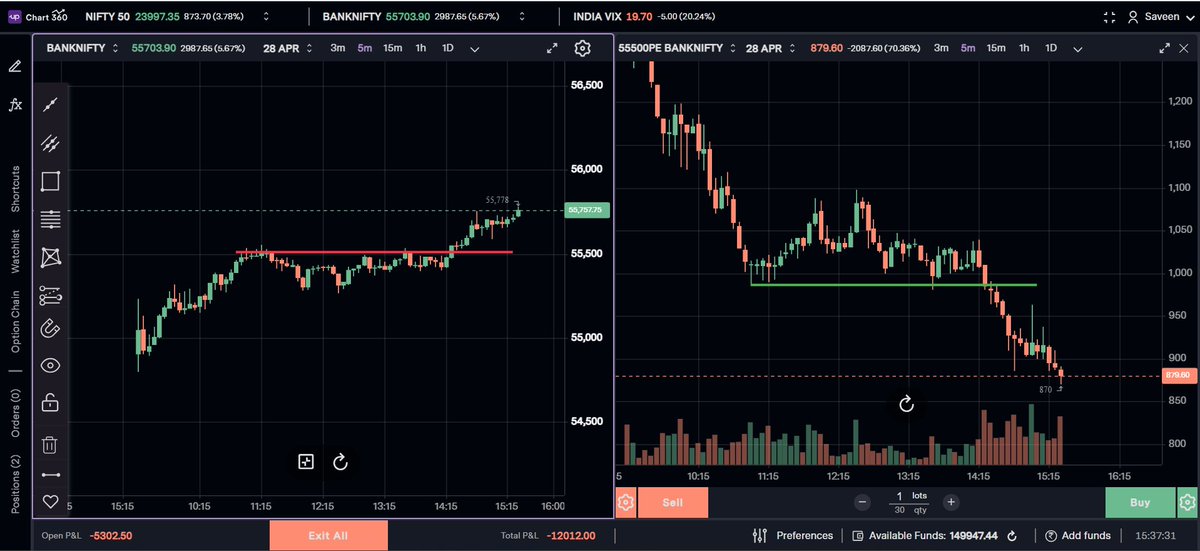The height and width of the screenshot is (551, 1200).
Task: Select 1D timeframe on 55500PE chart
Action: tap(1050, 48)
